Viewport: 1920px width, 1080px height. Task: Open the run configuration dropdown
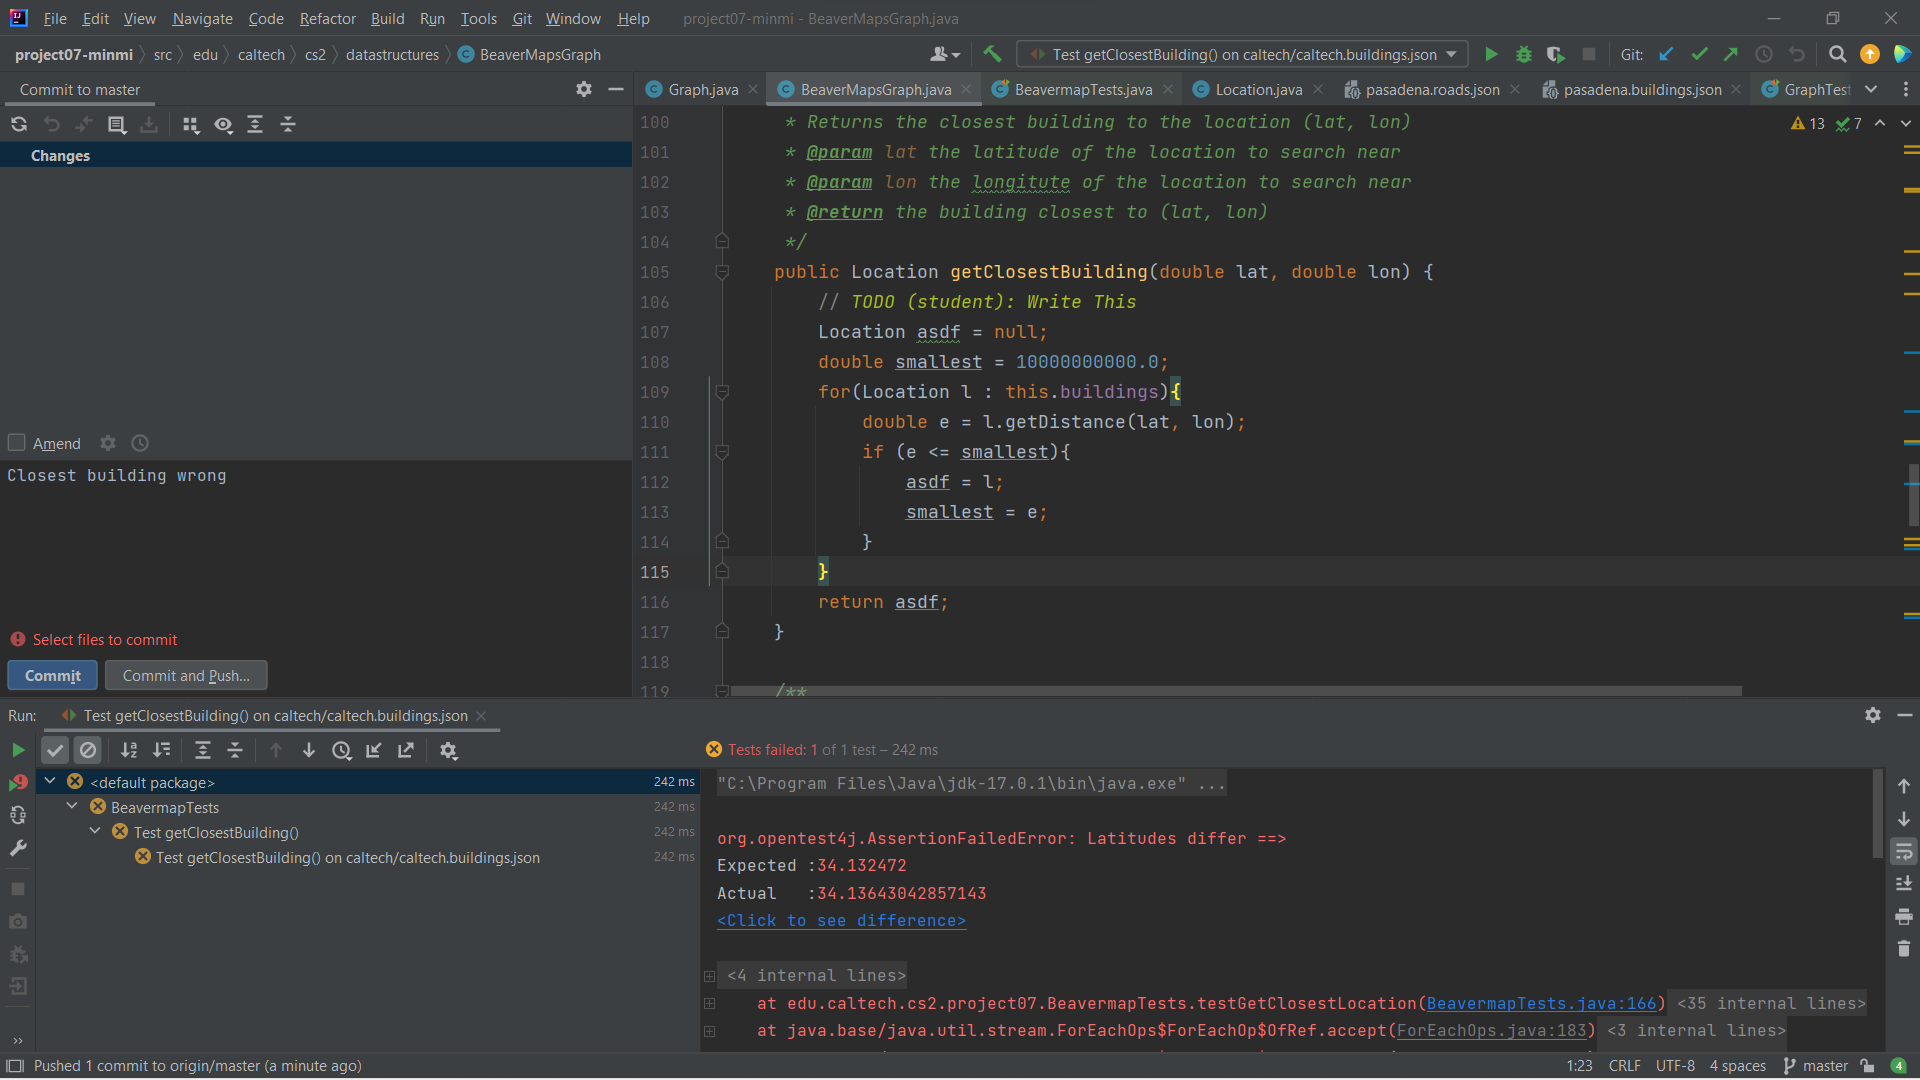pyautogui.click(x=1452, y=54)
